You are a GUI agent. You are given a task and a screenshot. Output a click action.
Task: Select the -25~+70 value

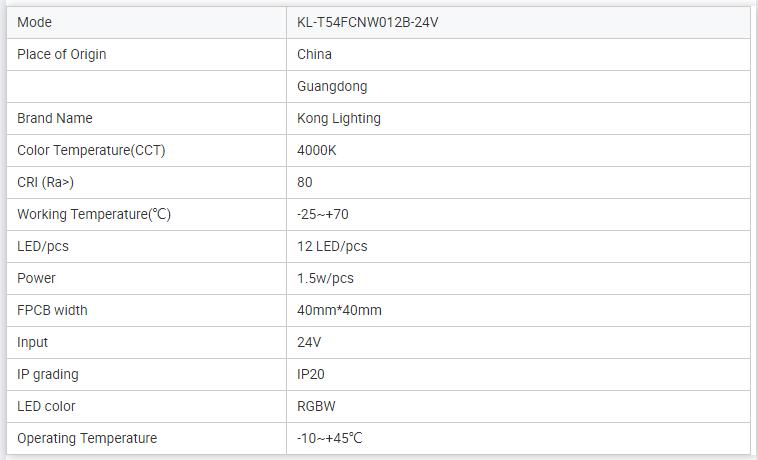tap(322, 214)
